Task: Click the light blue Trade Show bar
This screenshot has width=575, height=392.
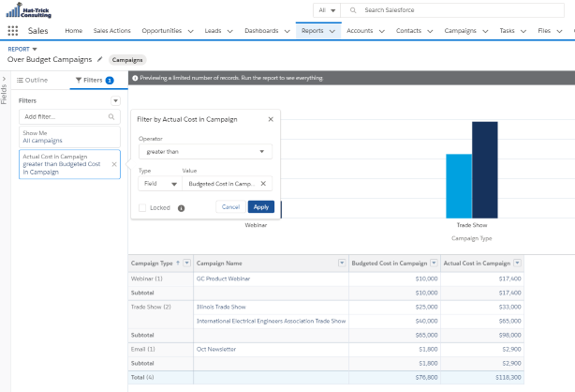Action: 459,186
